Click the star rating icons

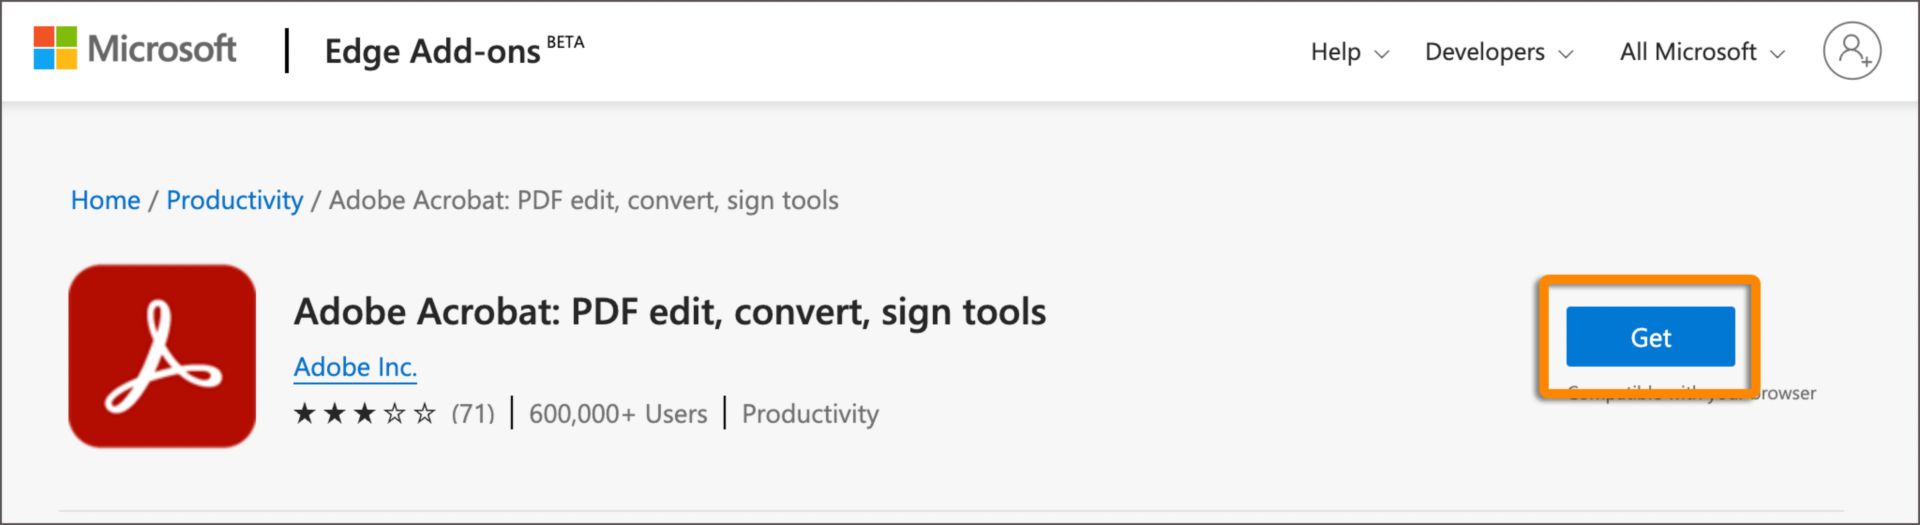[364, 414]
